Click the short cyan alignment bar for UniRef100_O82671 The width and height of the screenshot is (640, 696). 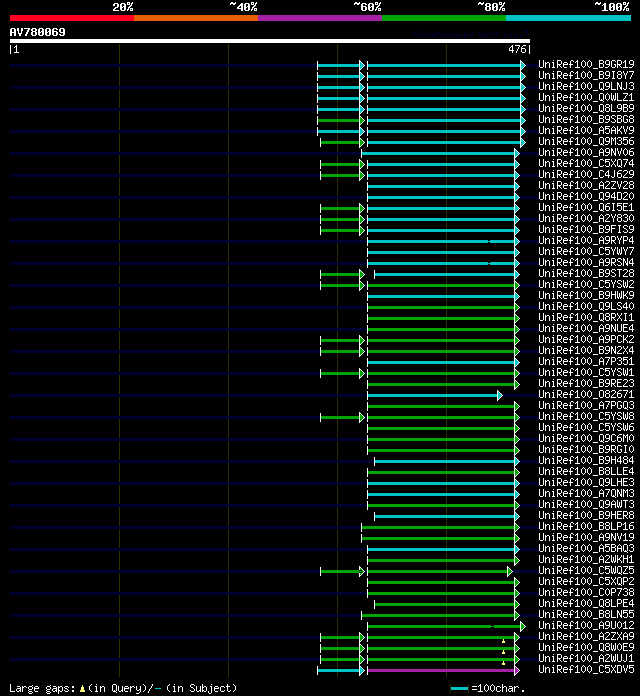[x=433, y=395]
